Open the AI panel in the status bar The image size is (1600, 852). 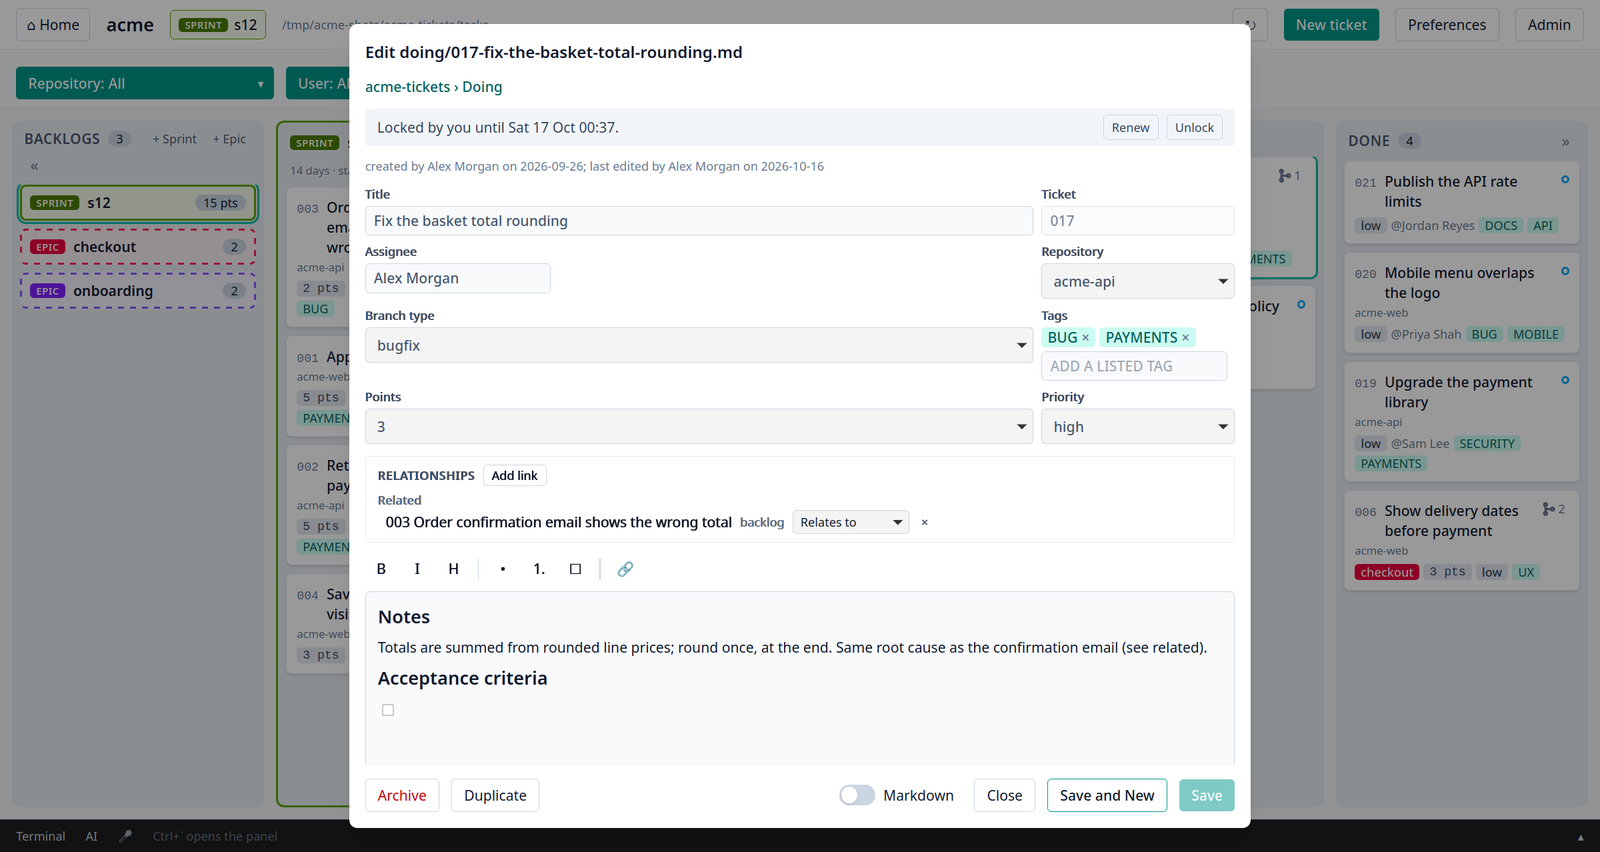[x=91, y=836]
